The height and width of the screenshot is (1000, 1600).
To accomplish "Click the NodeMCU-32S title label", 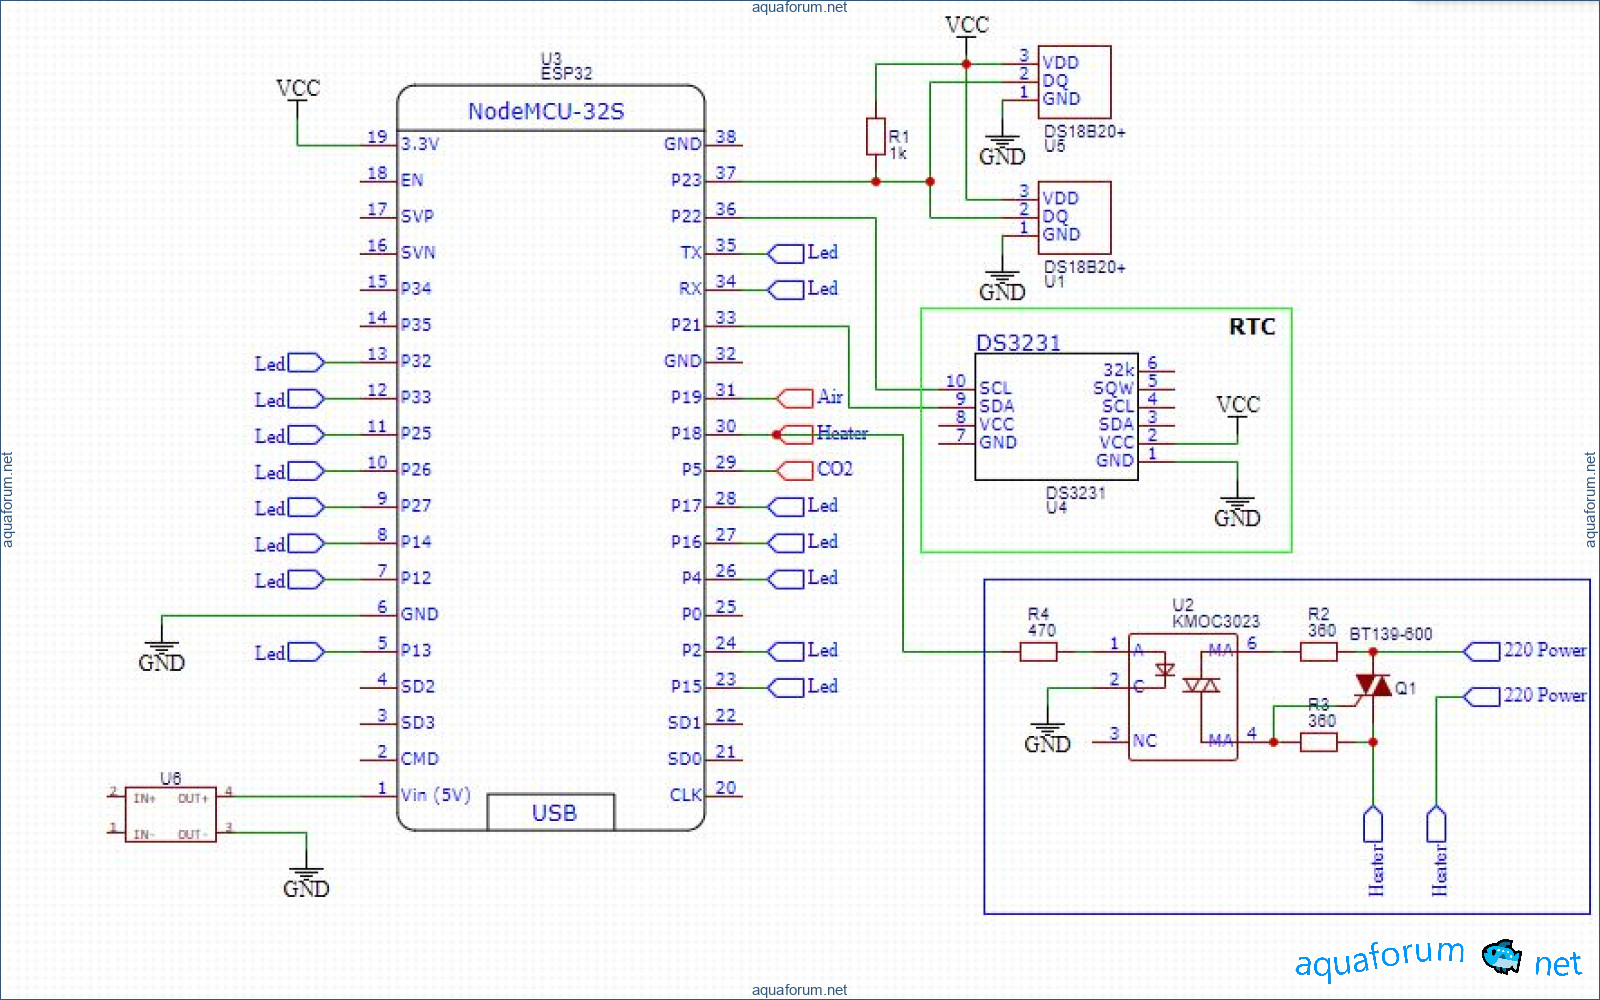I will [546, 111].
